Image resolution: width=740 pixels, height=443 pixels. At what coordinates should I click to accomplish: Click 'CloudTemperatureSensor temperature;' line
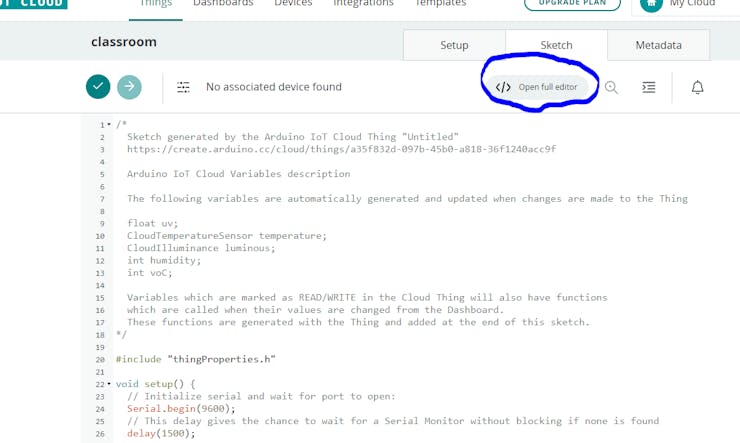[227, 235]
